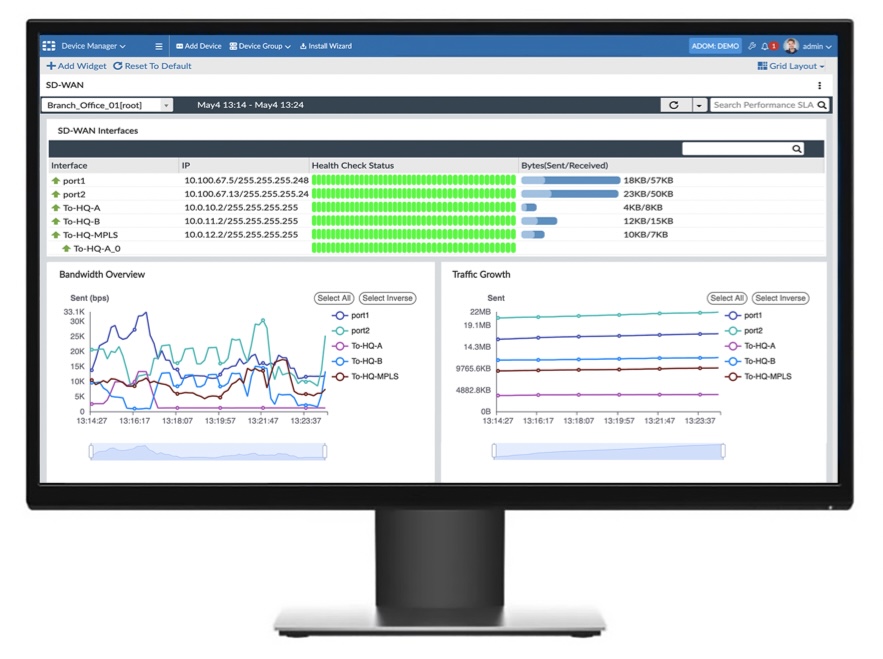Screen dimensions: 883x659
Task: Toggle port2 series in Traffic Growth legend
Action: pyautogui.click(x=744, y=330)
